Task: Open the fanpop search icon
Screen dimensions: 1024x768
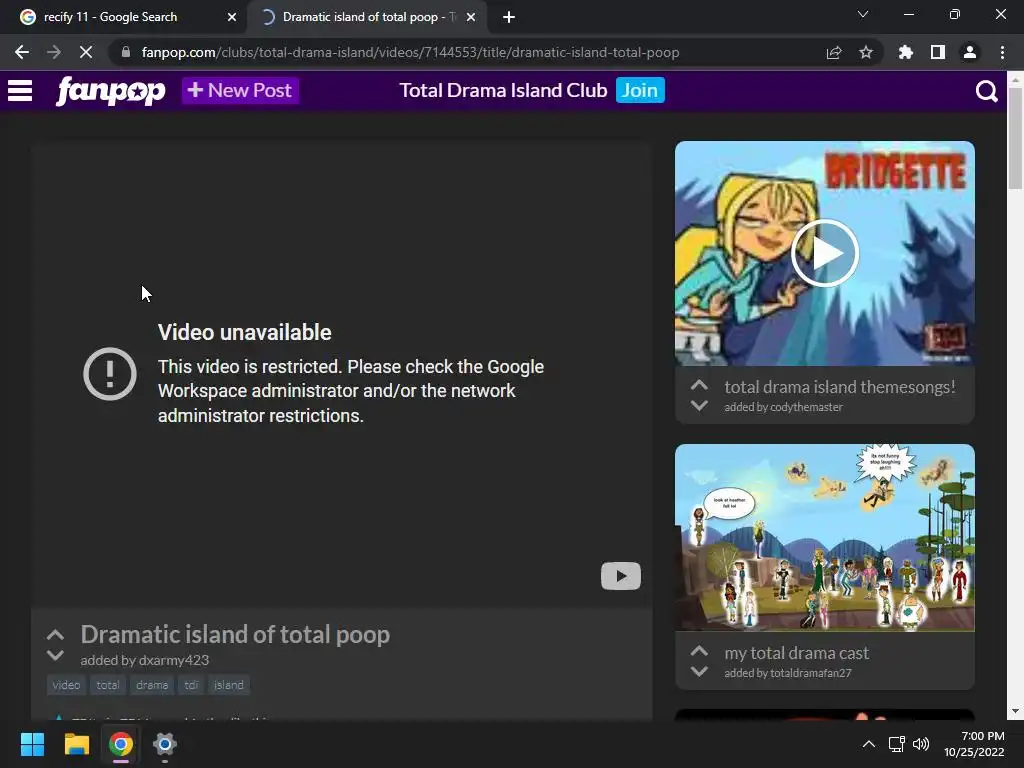Action: (x=986, y=91)
